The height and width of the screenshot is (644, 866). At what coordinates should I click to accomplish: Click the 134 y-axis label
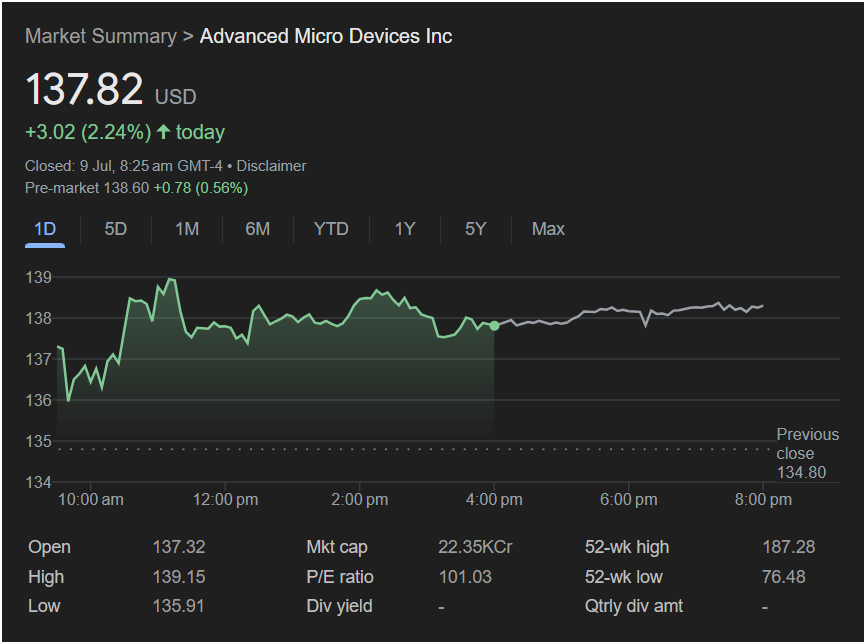pos(38,482)
